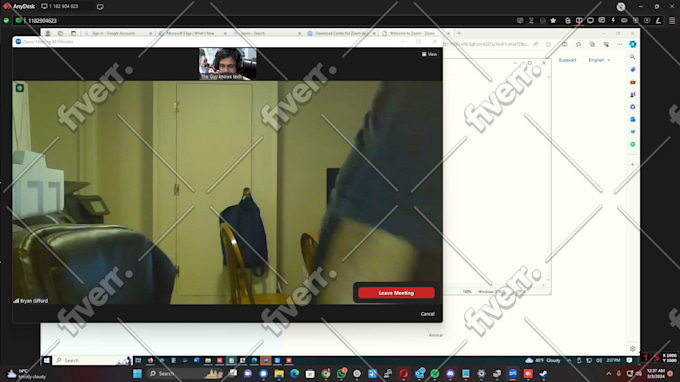Show hidden system tray icons
Viewport: 680px width, 382px height.
(x=608, y=373)
